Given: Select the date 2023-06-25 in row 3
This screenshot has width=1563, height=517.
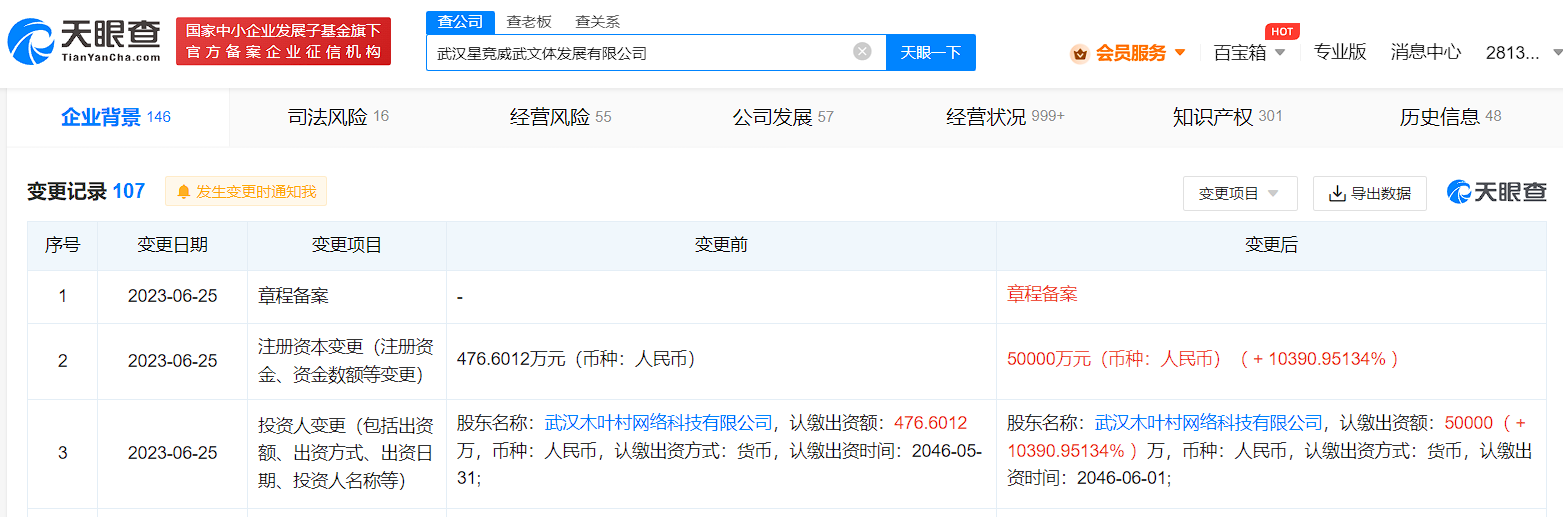Looking at the screenshot, I should (172, 453).
